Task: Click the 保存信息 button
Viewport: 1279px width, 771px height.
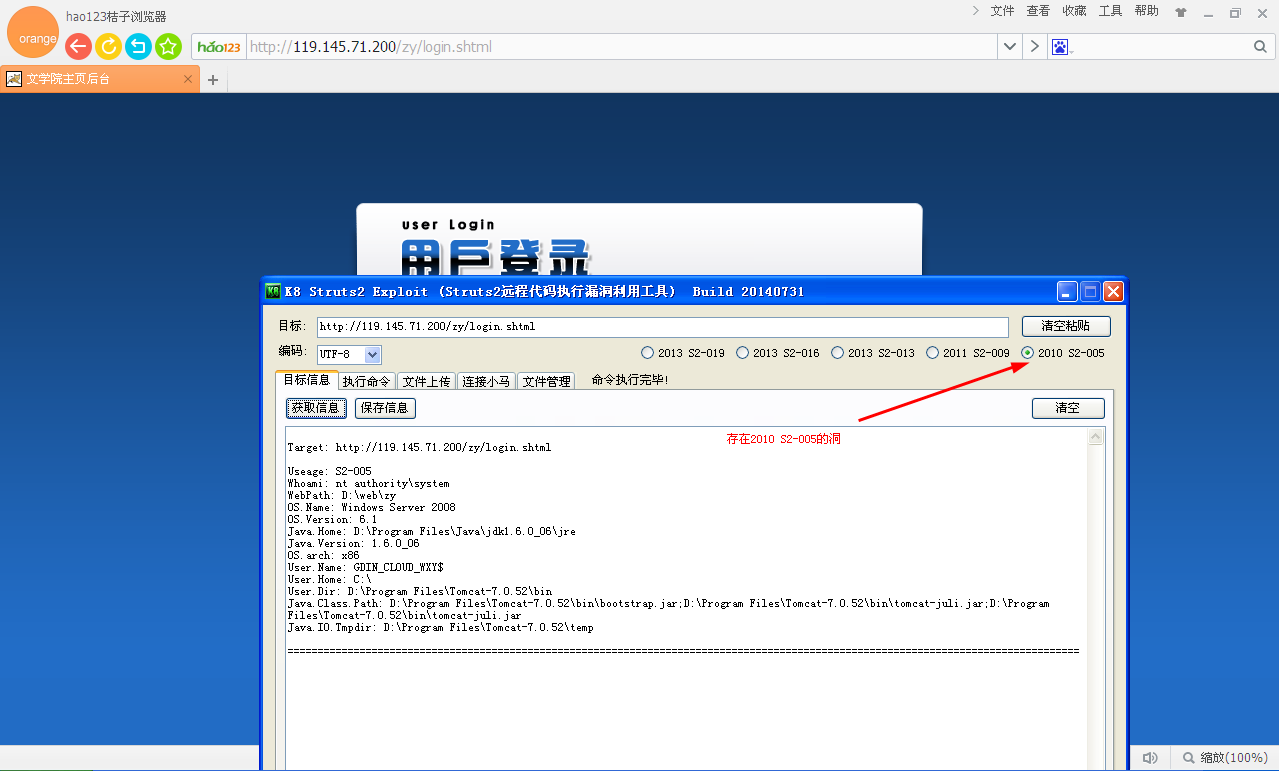Action: pyautogui.click(x=385, y=408)
